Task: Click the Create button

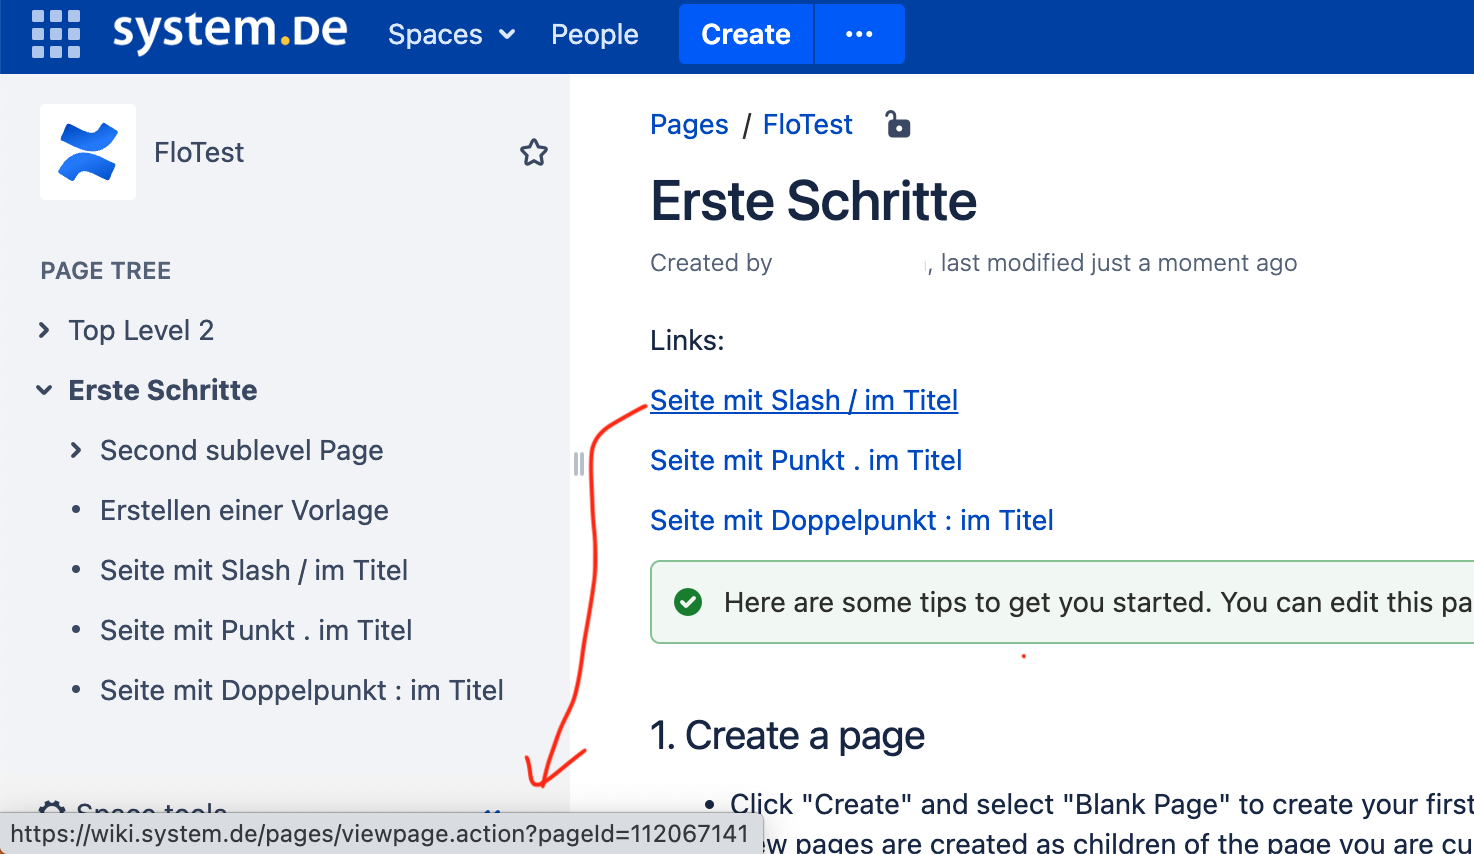Action: [745, 33]
